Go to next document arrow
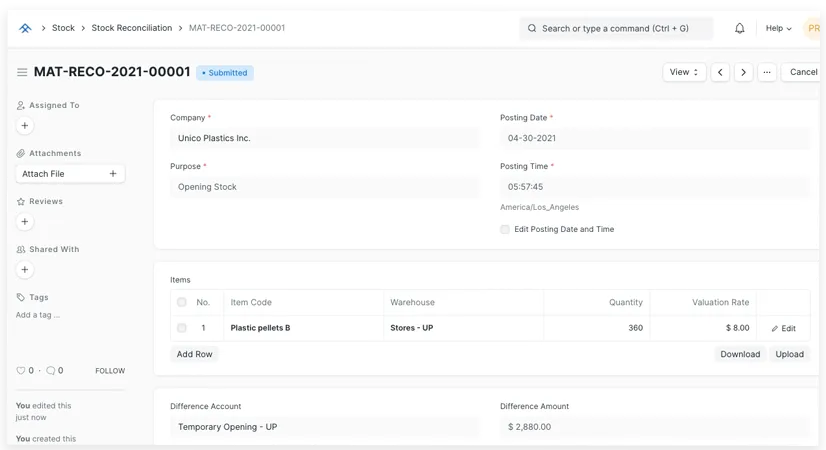 [744, 72]
